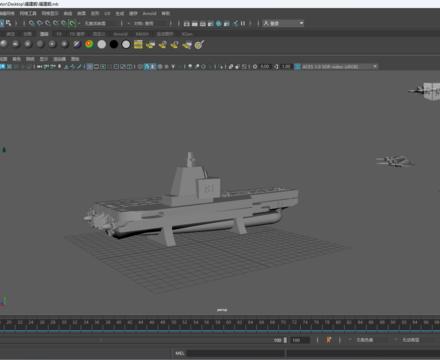The image size is (440, 360).
Task: Toggle the orange auto keyframe button
Action: click(329, 340)
